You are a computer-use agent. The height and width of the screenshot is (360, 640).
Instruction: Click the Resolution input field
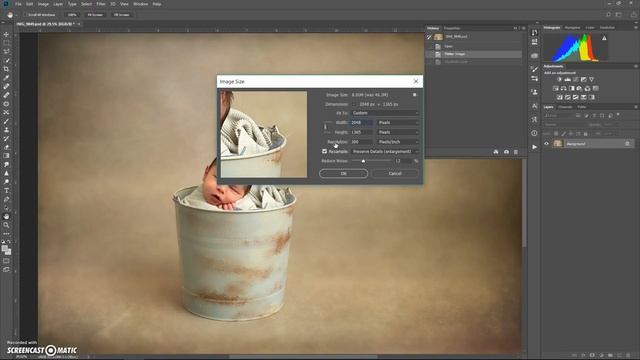pyautogui.click(x=362, y=142)
